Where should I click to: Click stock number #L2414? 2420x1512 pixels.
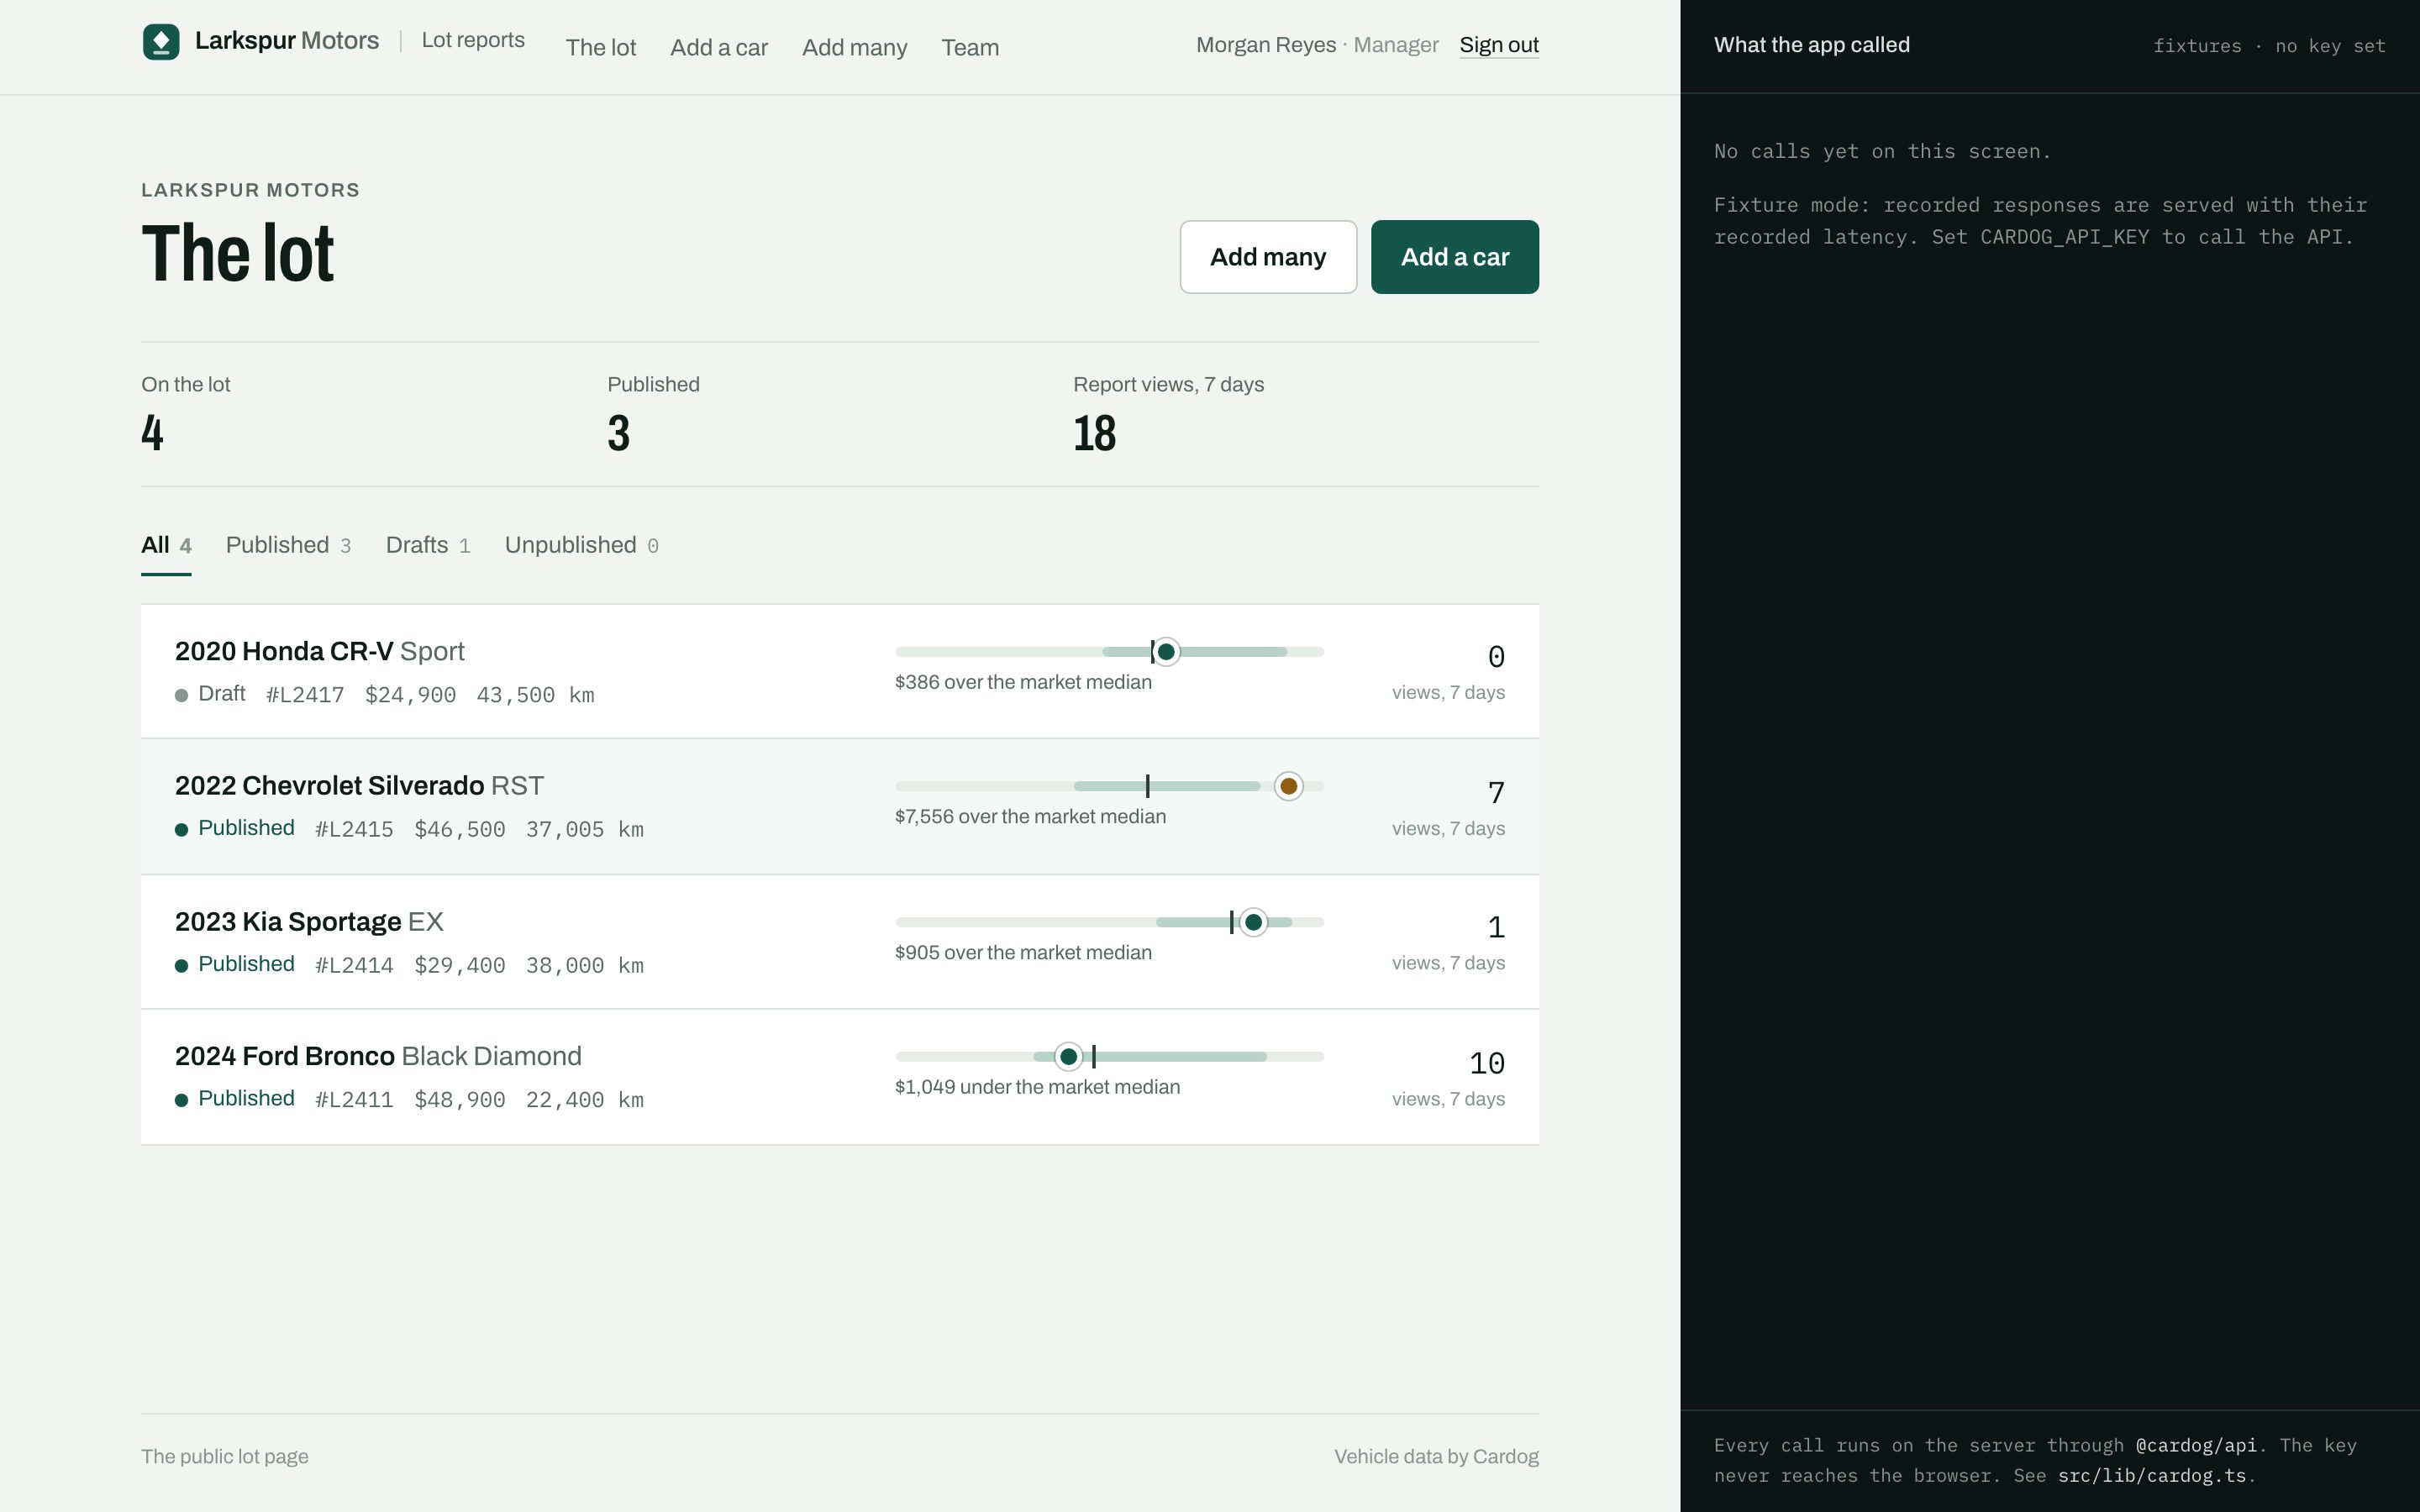point(354,965)
